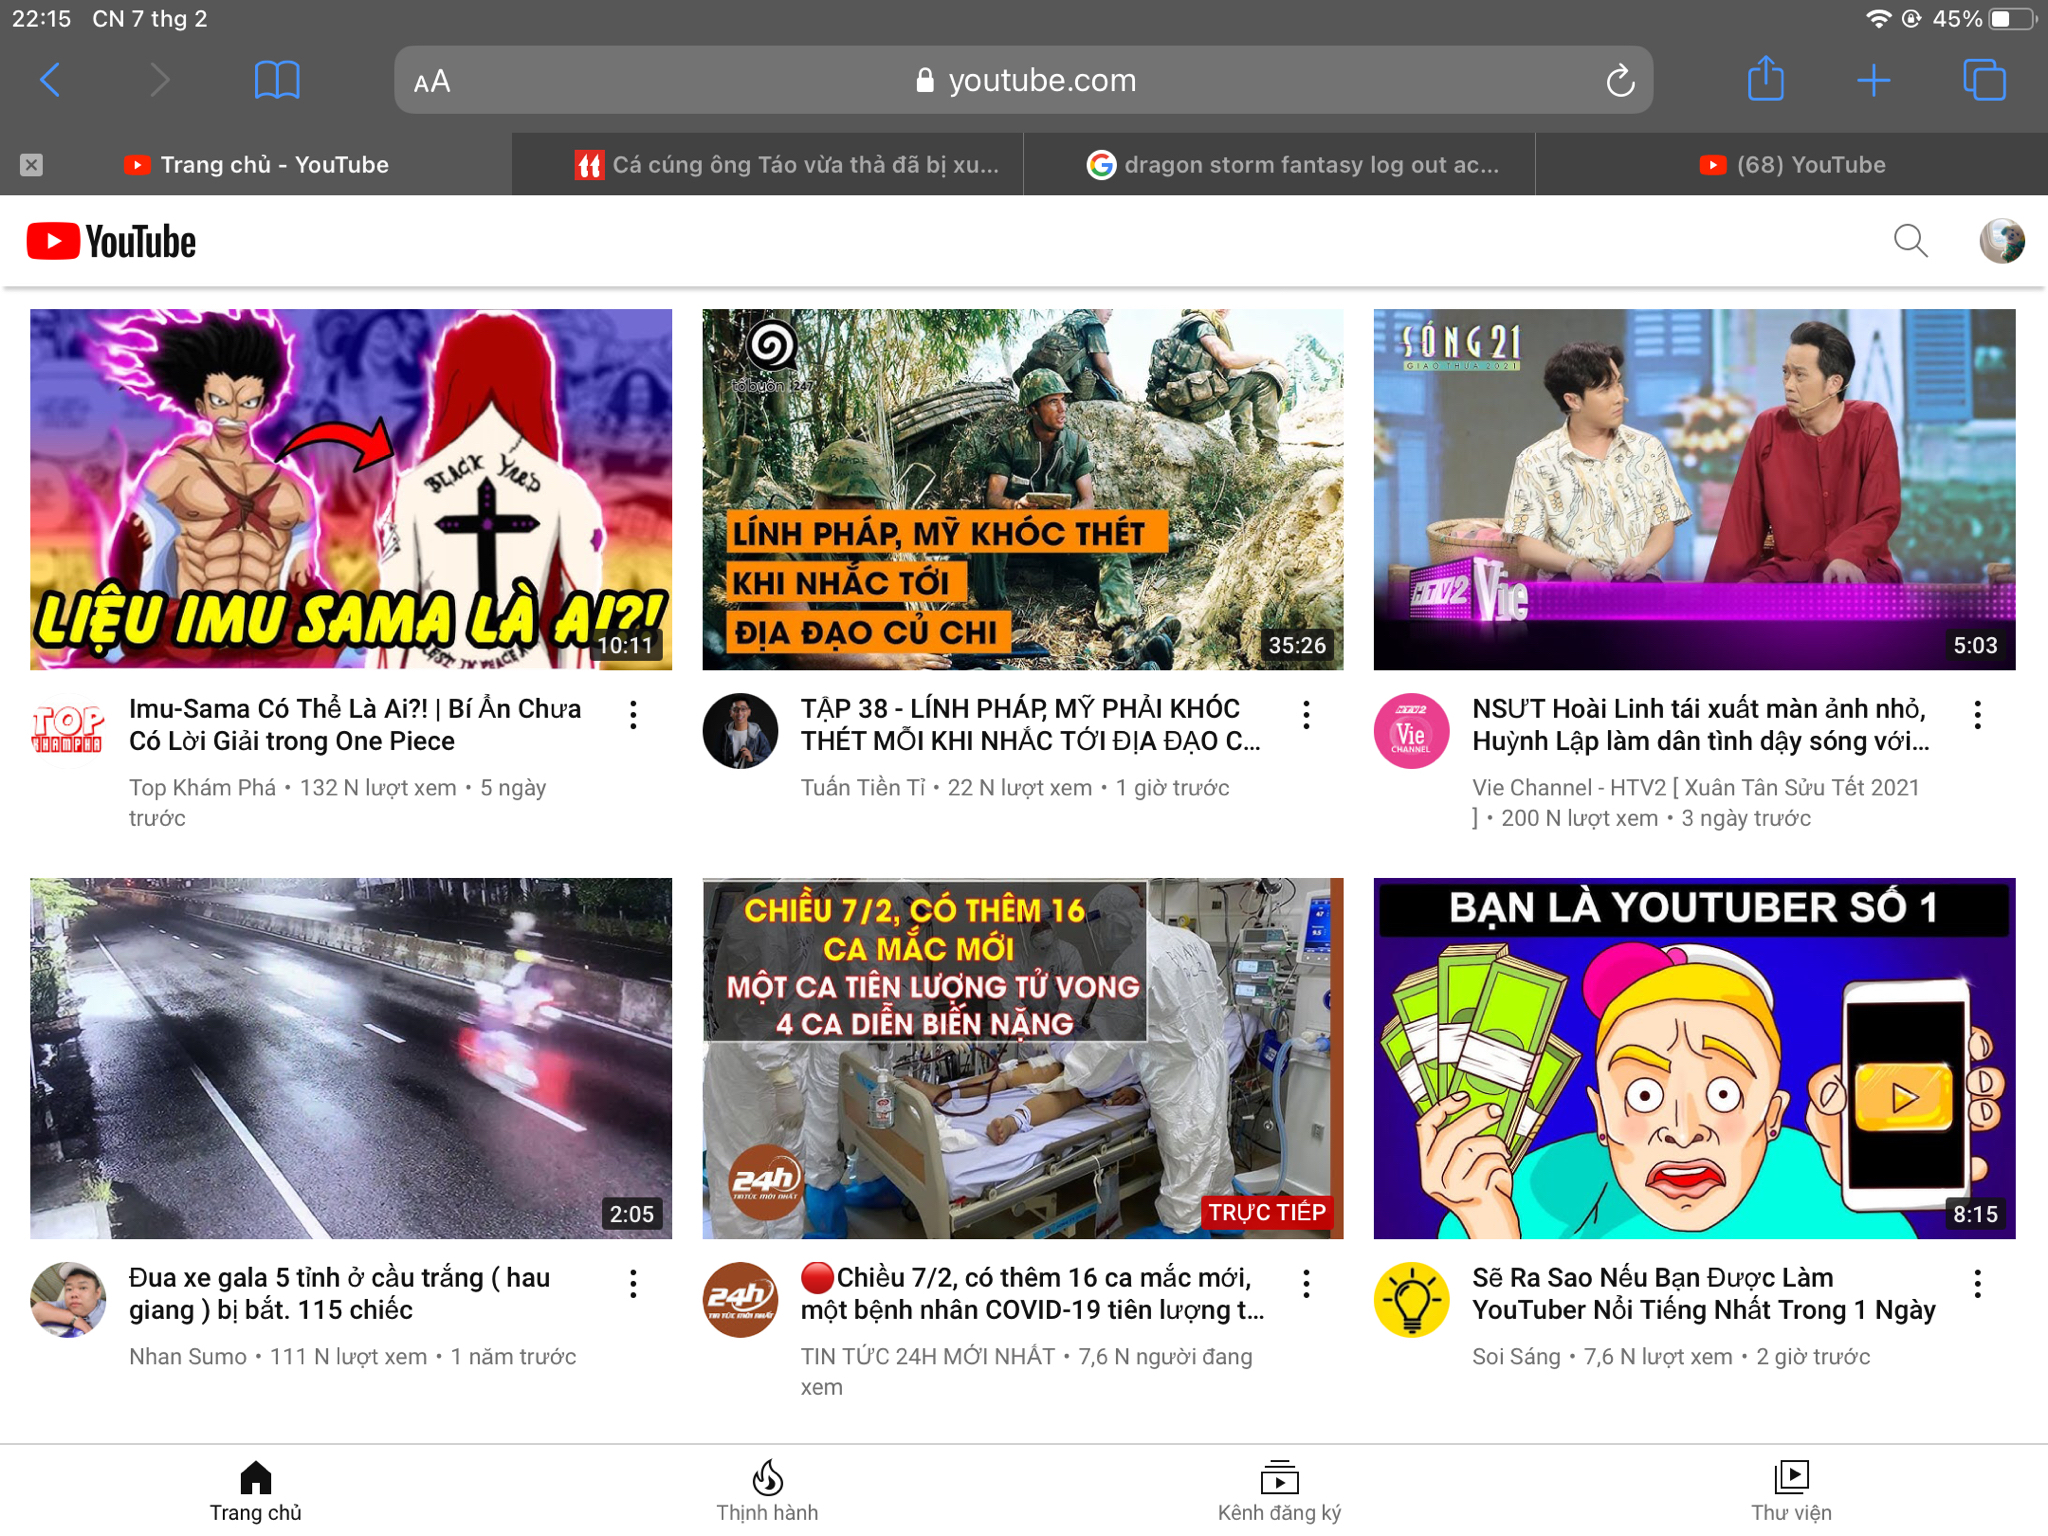Tap the reload page icon

1620,80
